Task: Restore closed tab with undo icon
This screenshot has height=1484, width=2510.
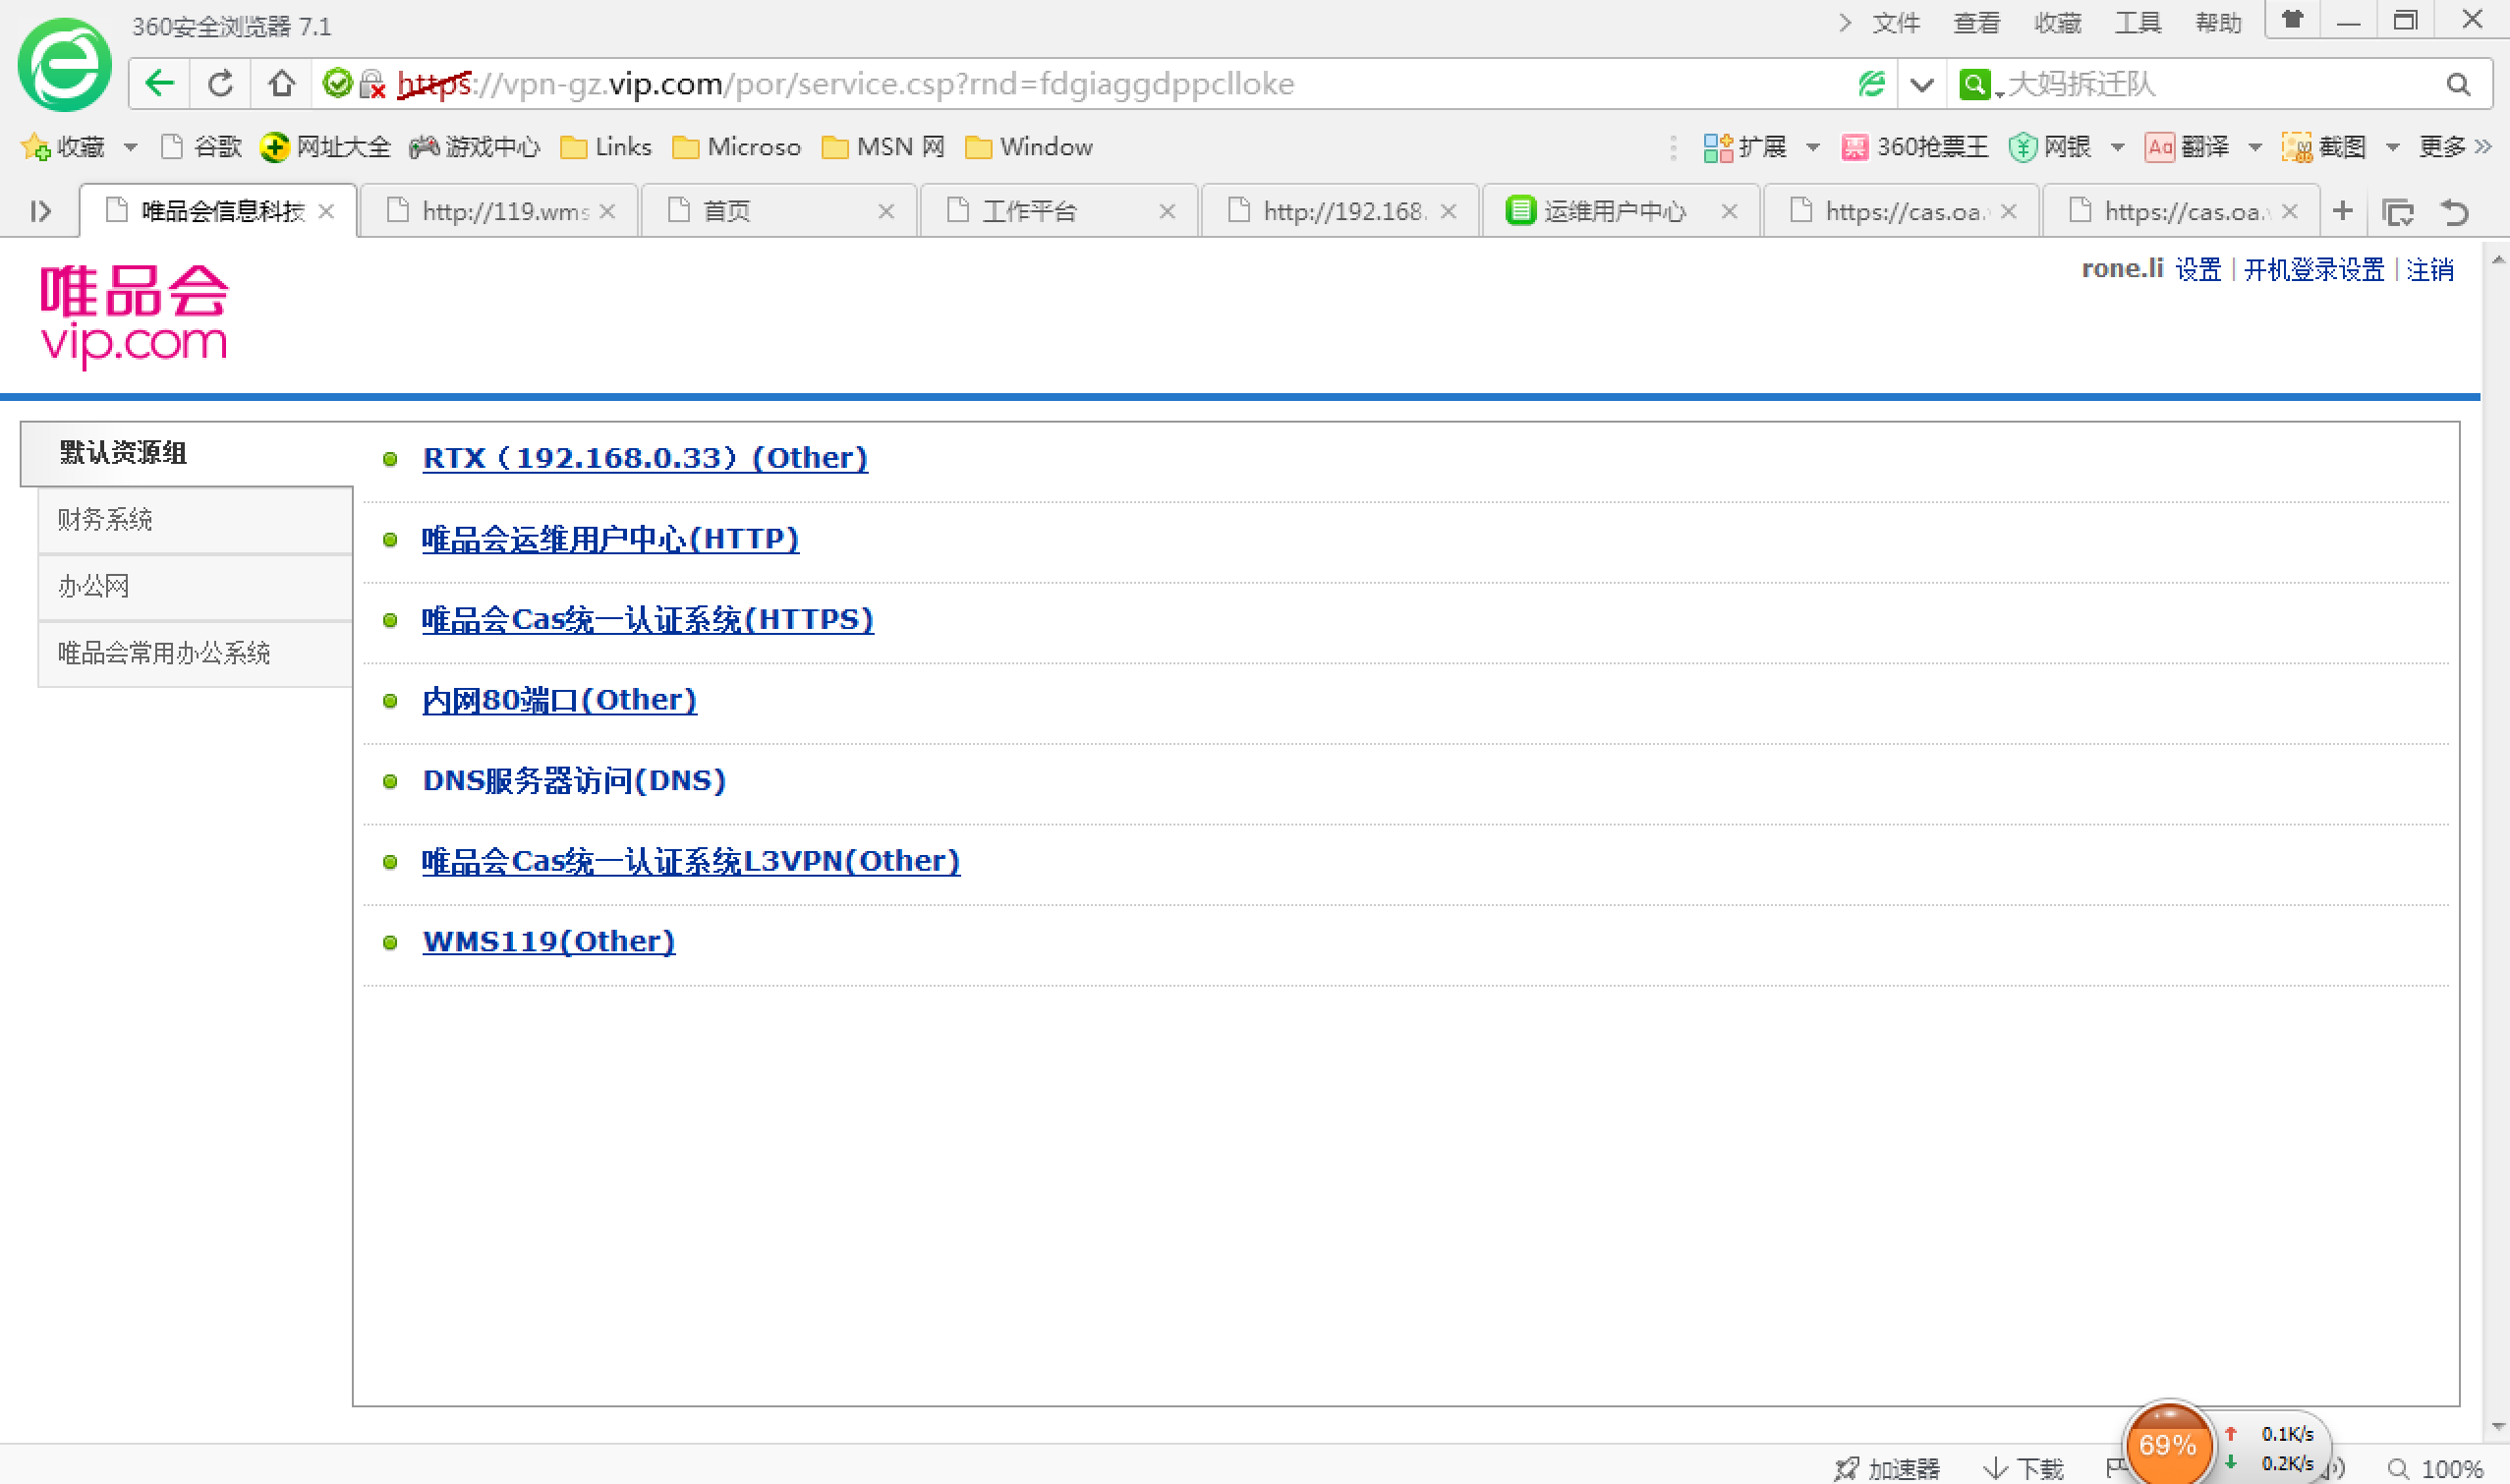Action: [x=2455, y=212]
